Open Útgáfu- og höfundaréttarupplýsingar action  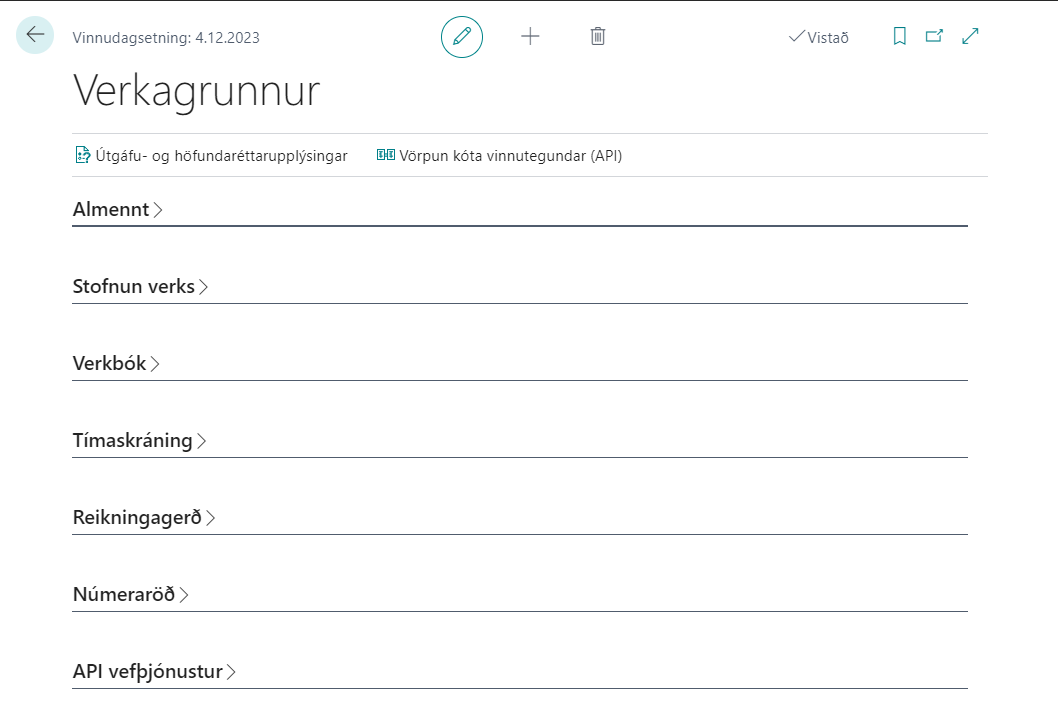[221, 155]
